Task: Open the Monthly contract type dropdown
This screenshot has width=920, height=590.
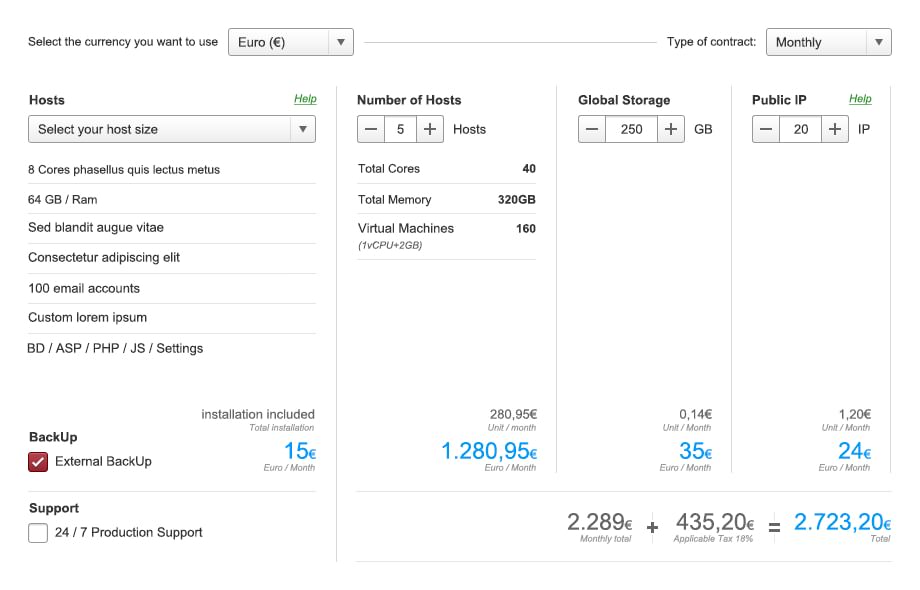Action: (828, 42)
